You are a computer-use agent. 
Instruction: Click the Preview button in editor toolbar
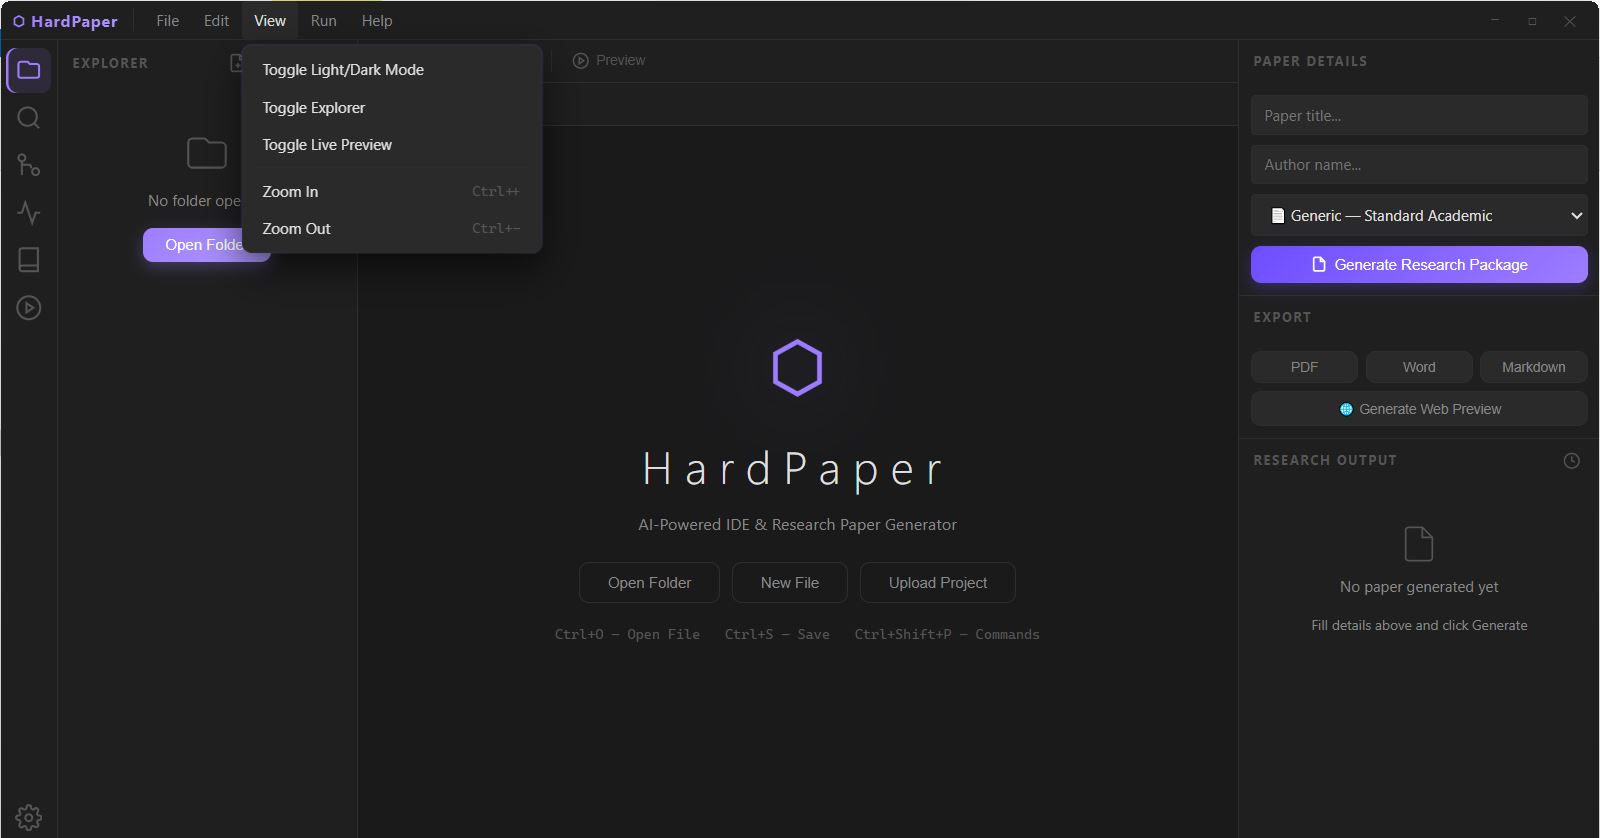click(609, 61)
